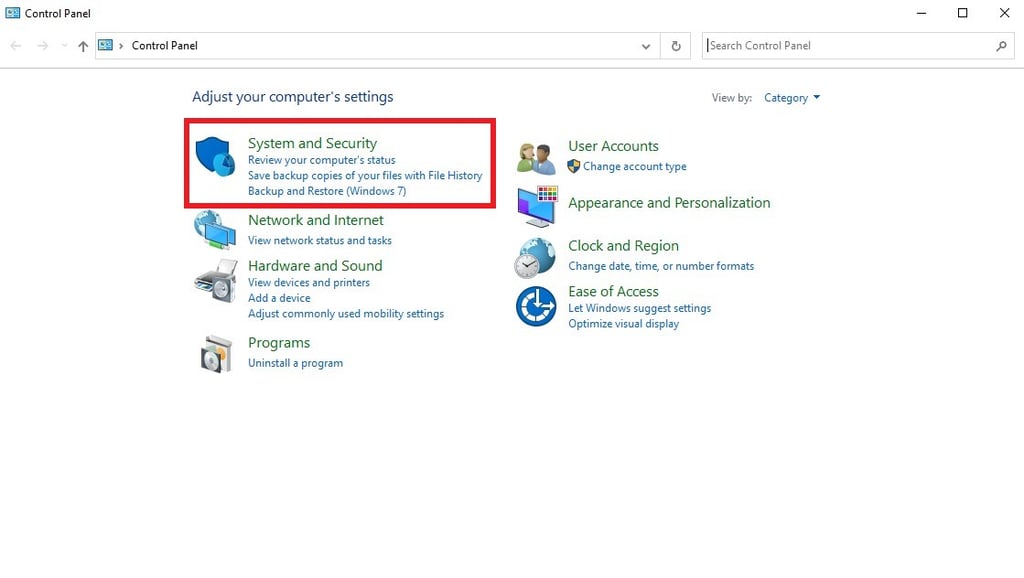Open Save backup copies with File History
The image size is (1024, 578).
[365, 176]
